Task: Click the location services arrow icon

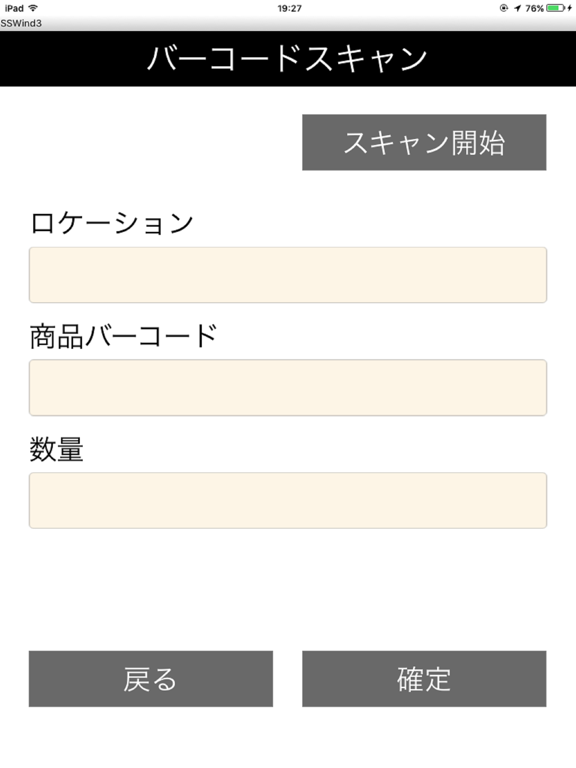Action: [x=517, y=8]
